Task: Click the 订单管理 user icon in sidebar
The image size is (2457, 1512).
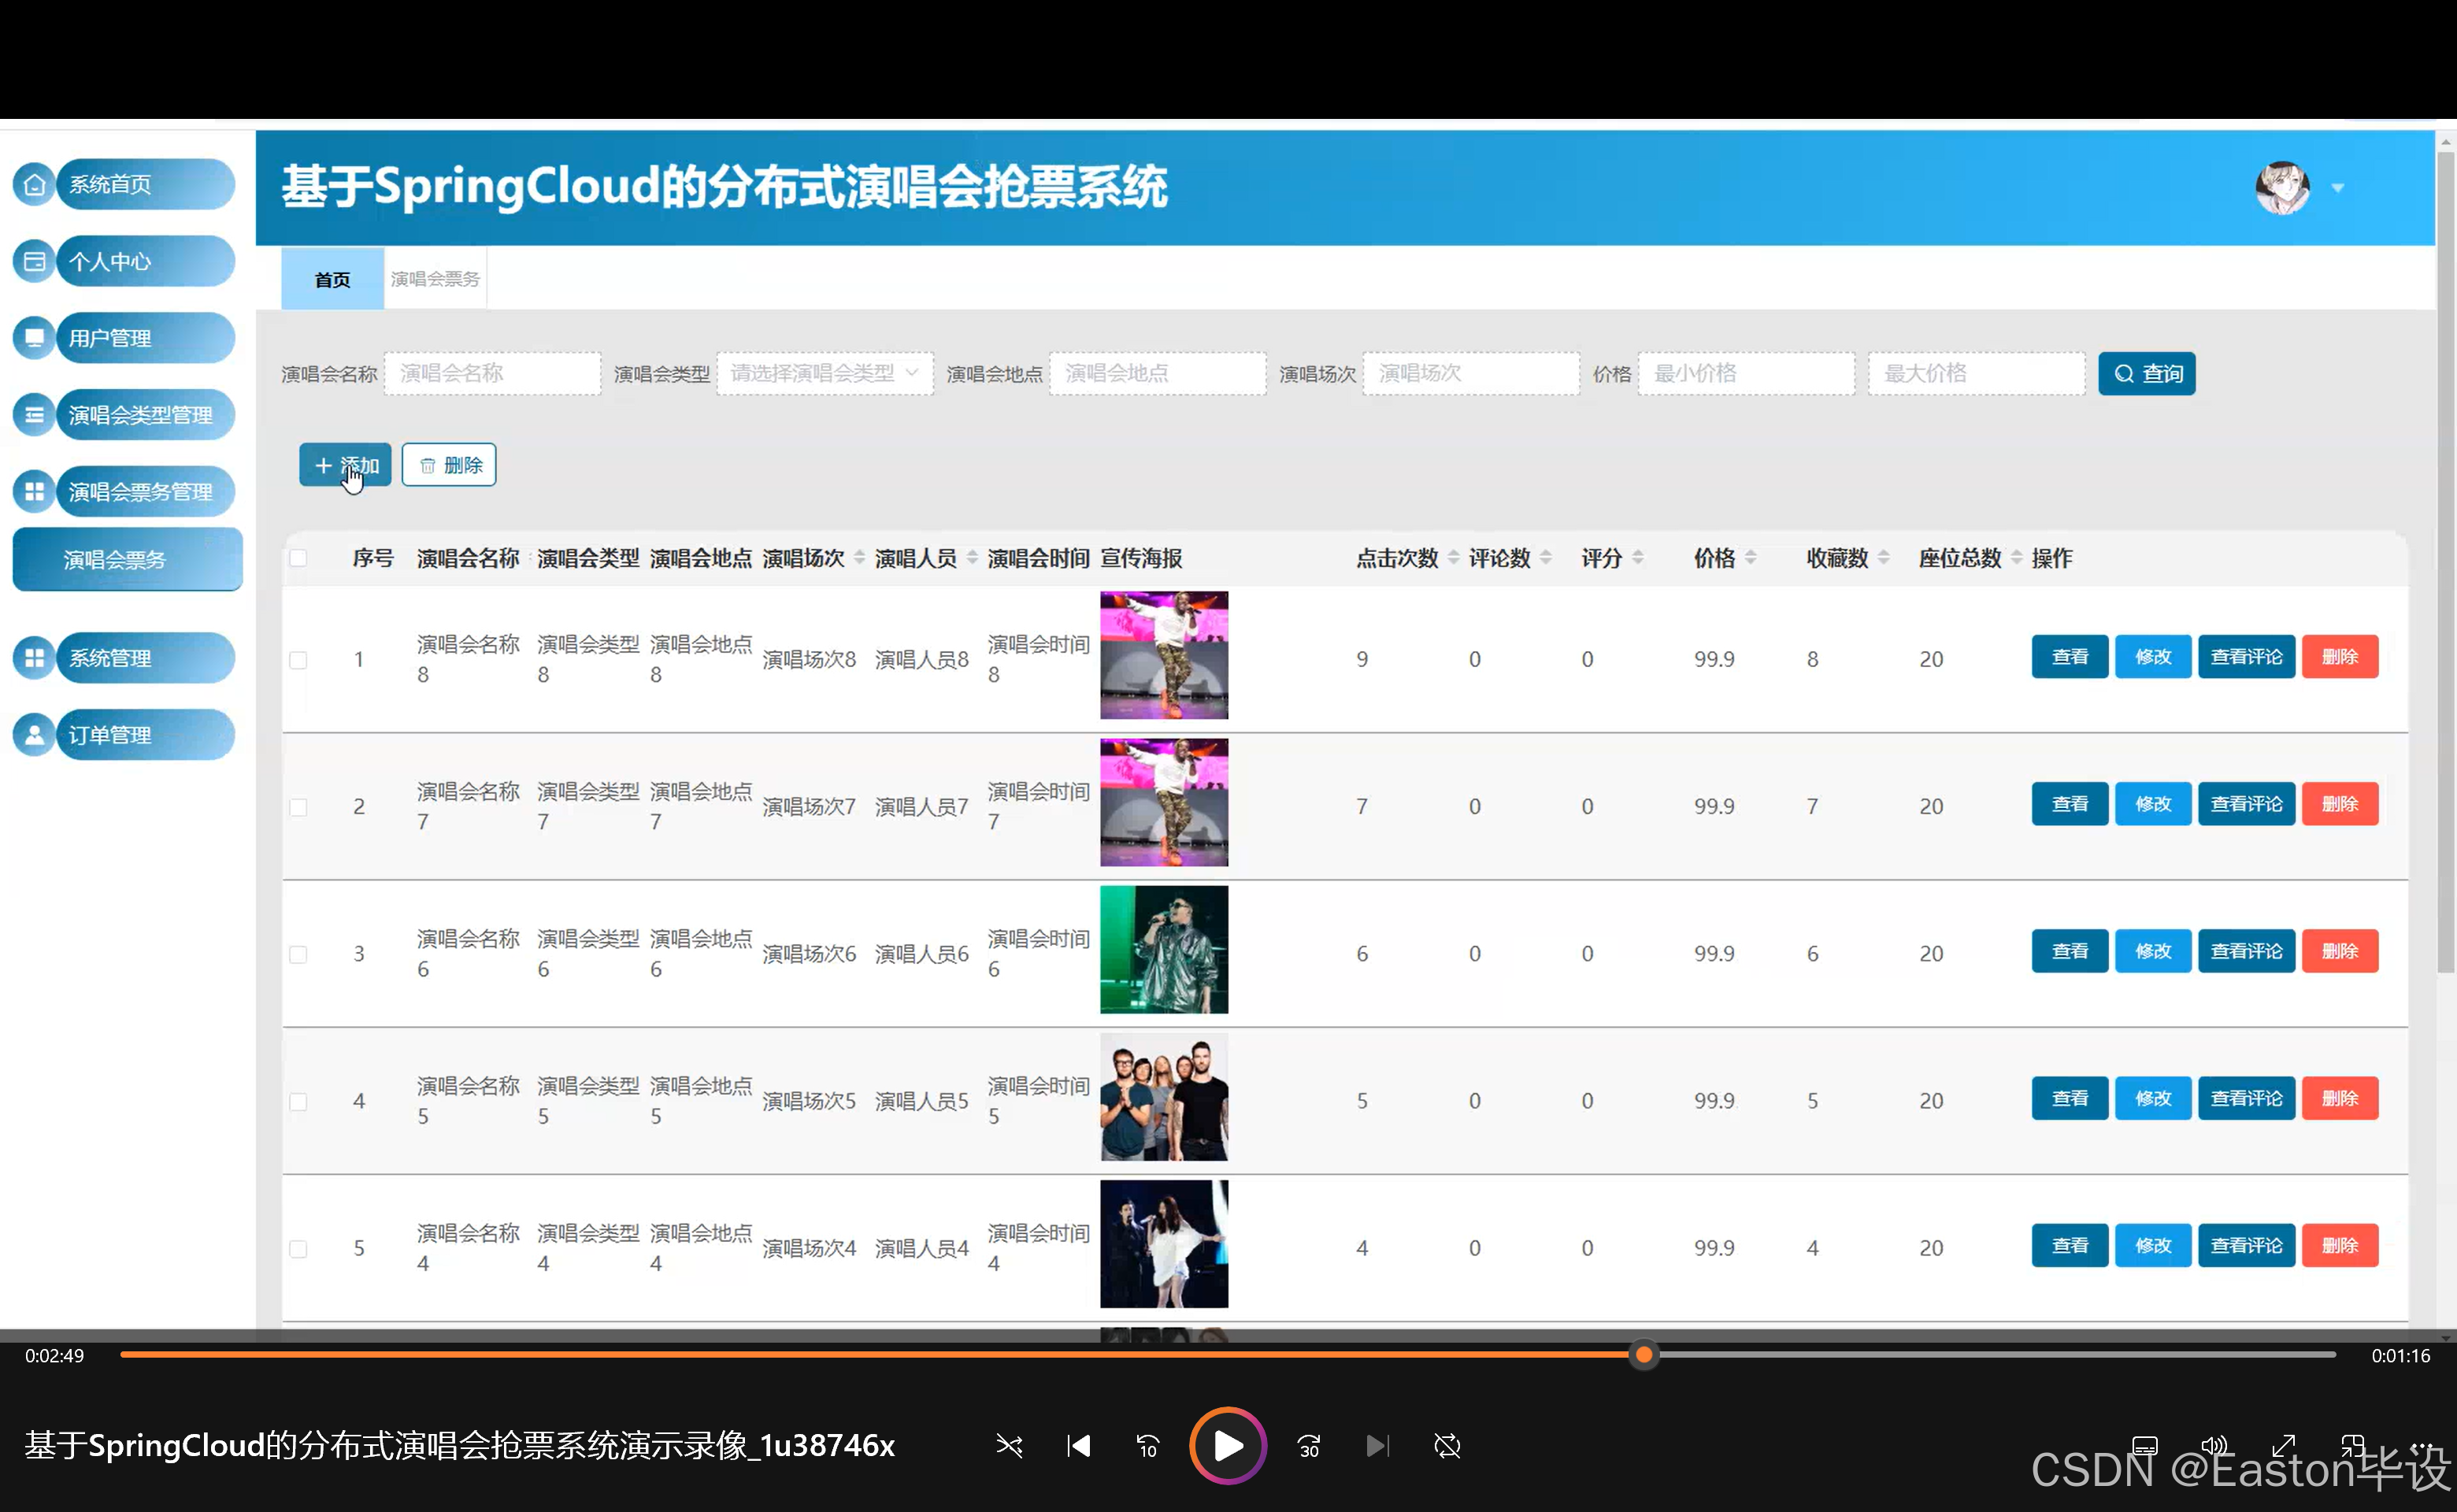Action: coord(34,735)
